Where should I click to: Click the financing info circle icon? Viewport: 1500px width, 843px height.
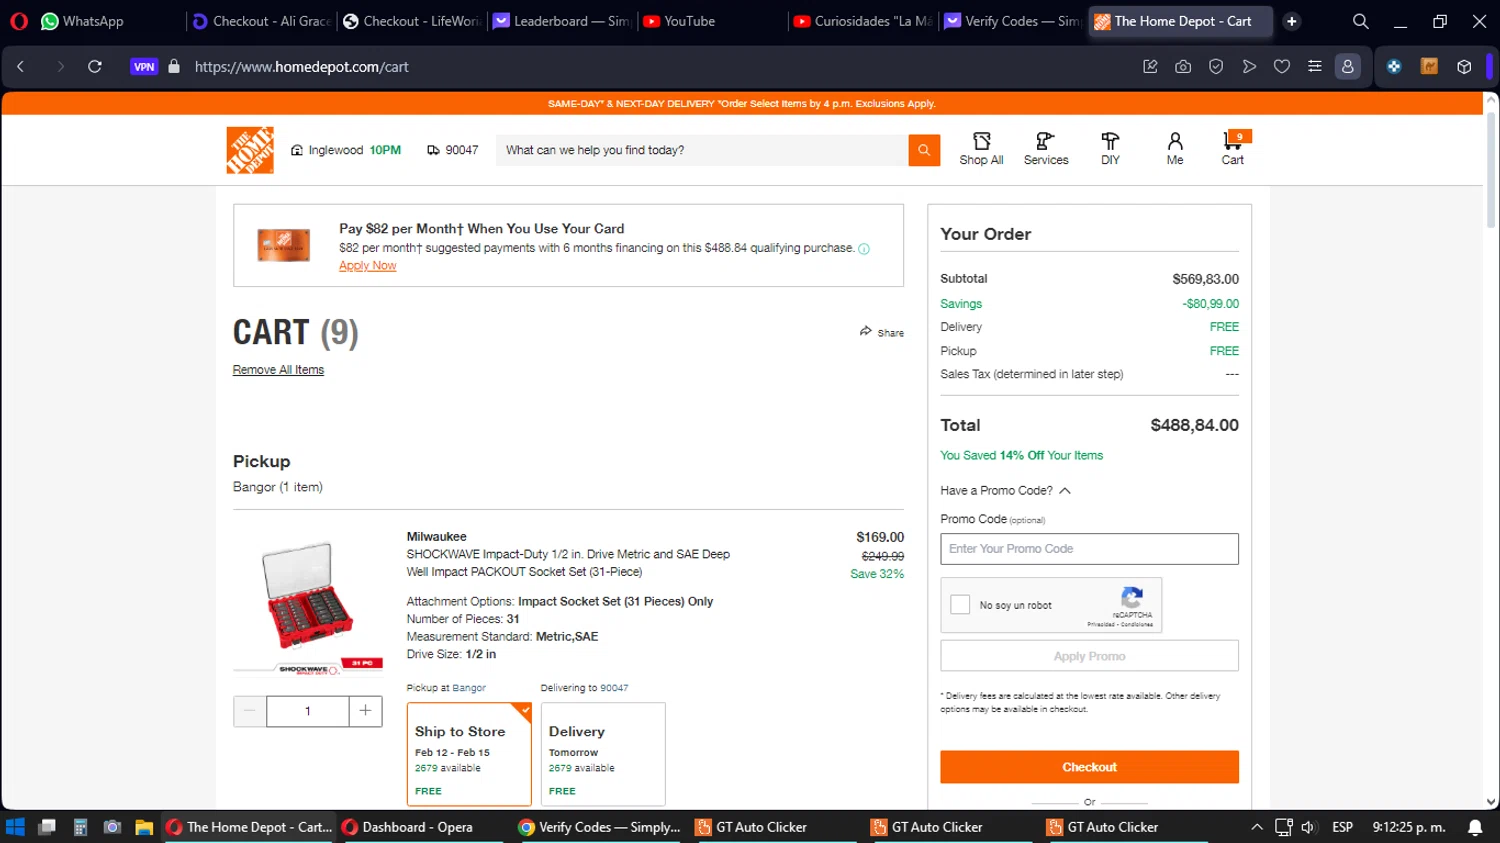coord(864,249)
